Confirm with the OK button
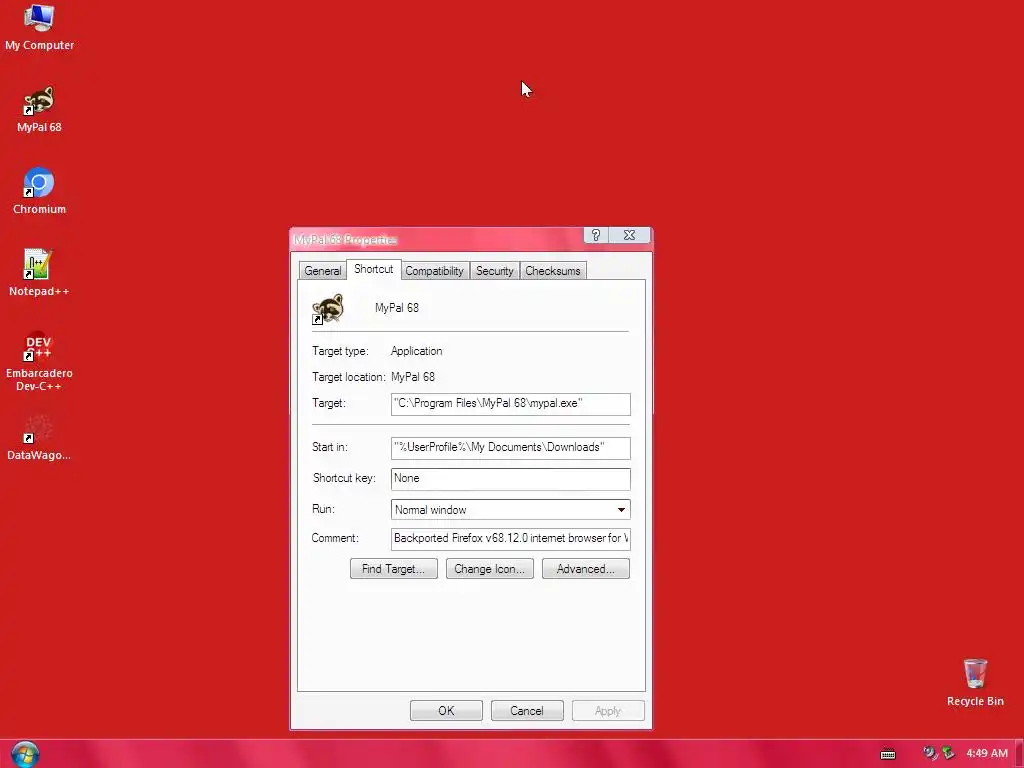The width and height of the screenshot is (1024, 768). [446, 711]
